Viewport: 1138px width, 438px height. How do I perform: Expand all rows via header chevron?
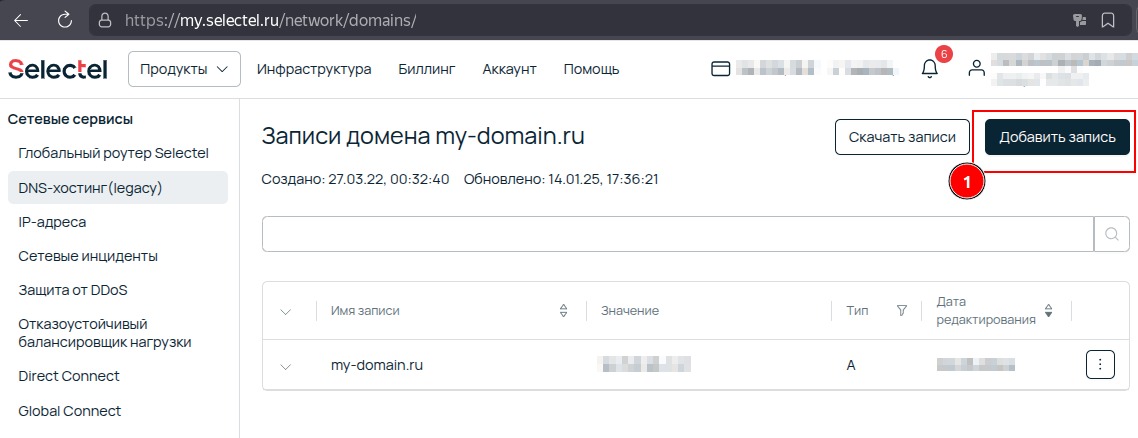[287, 312]
